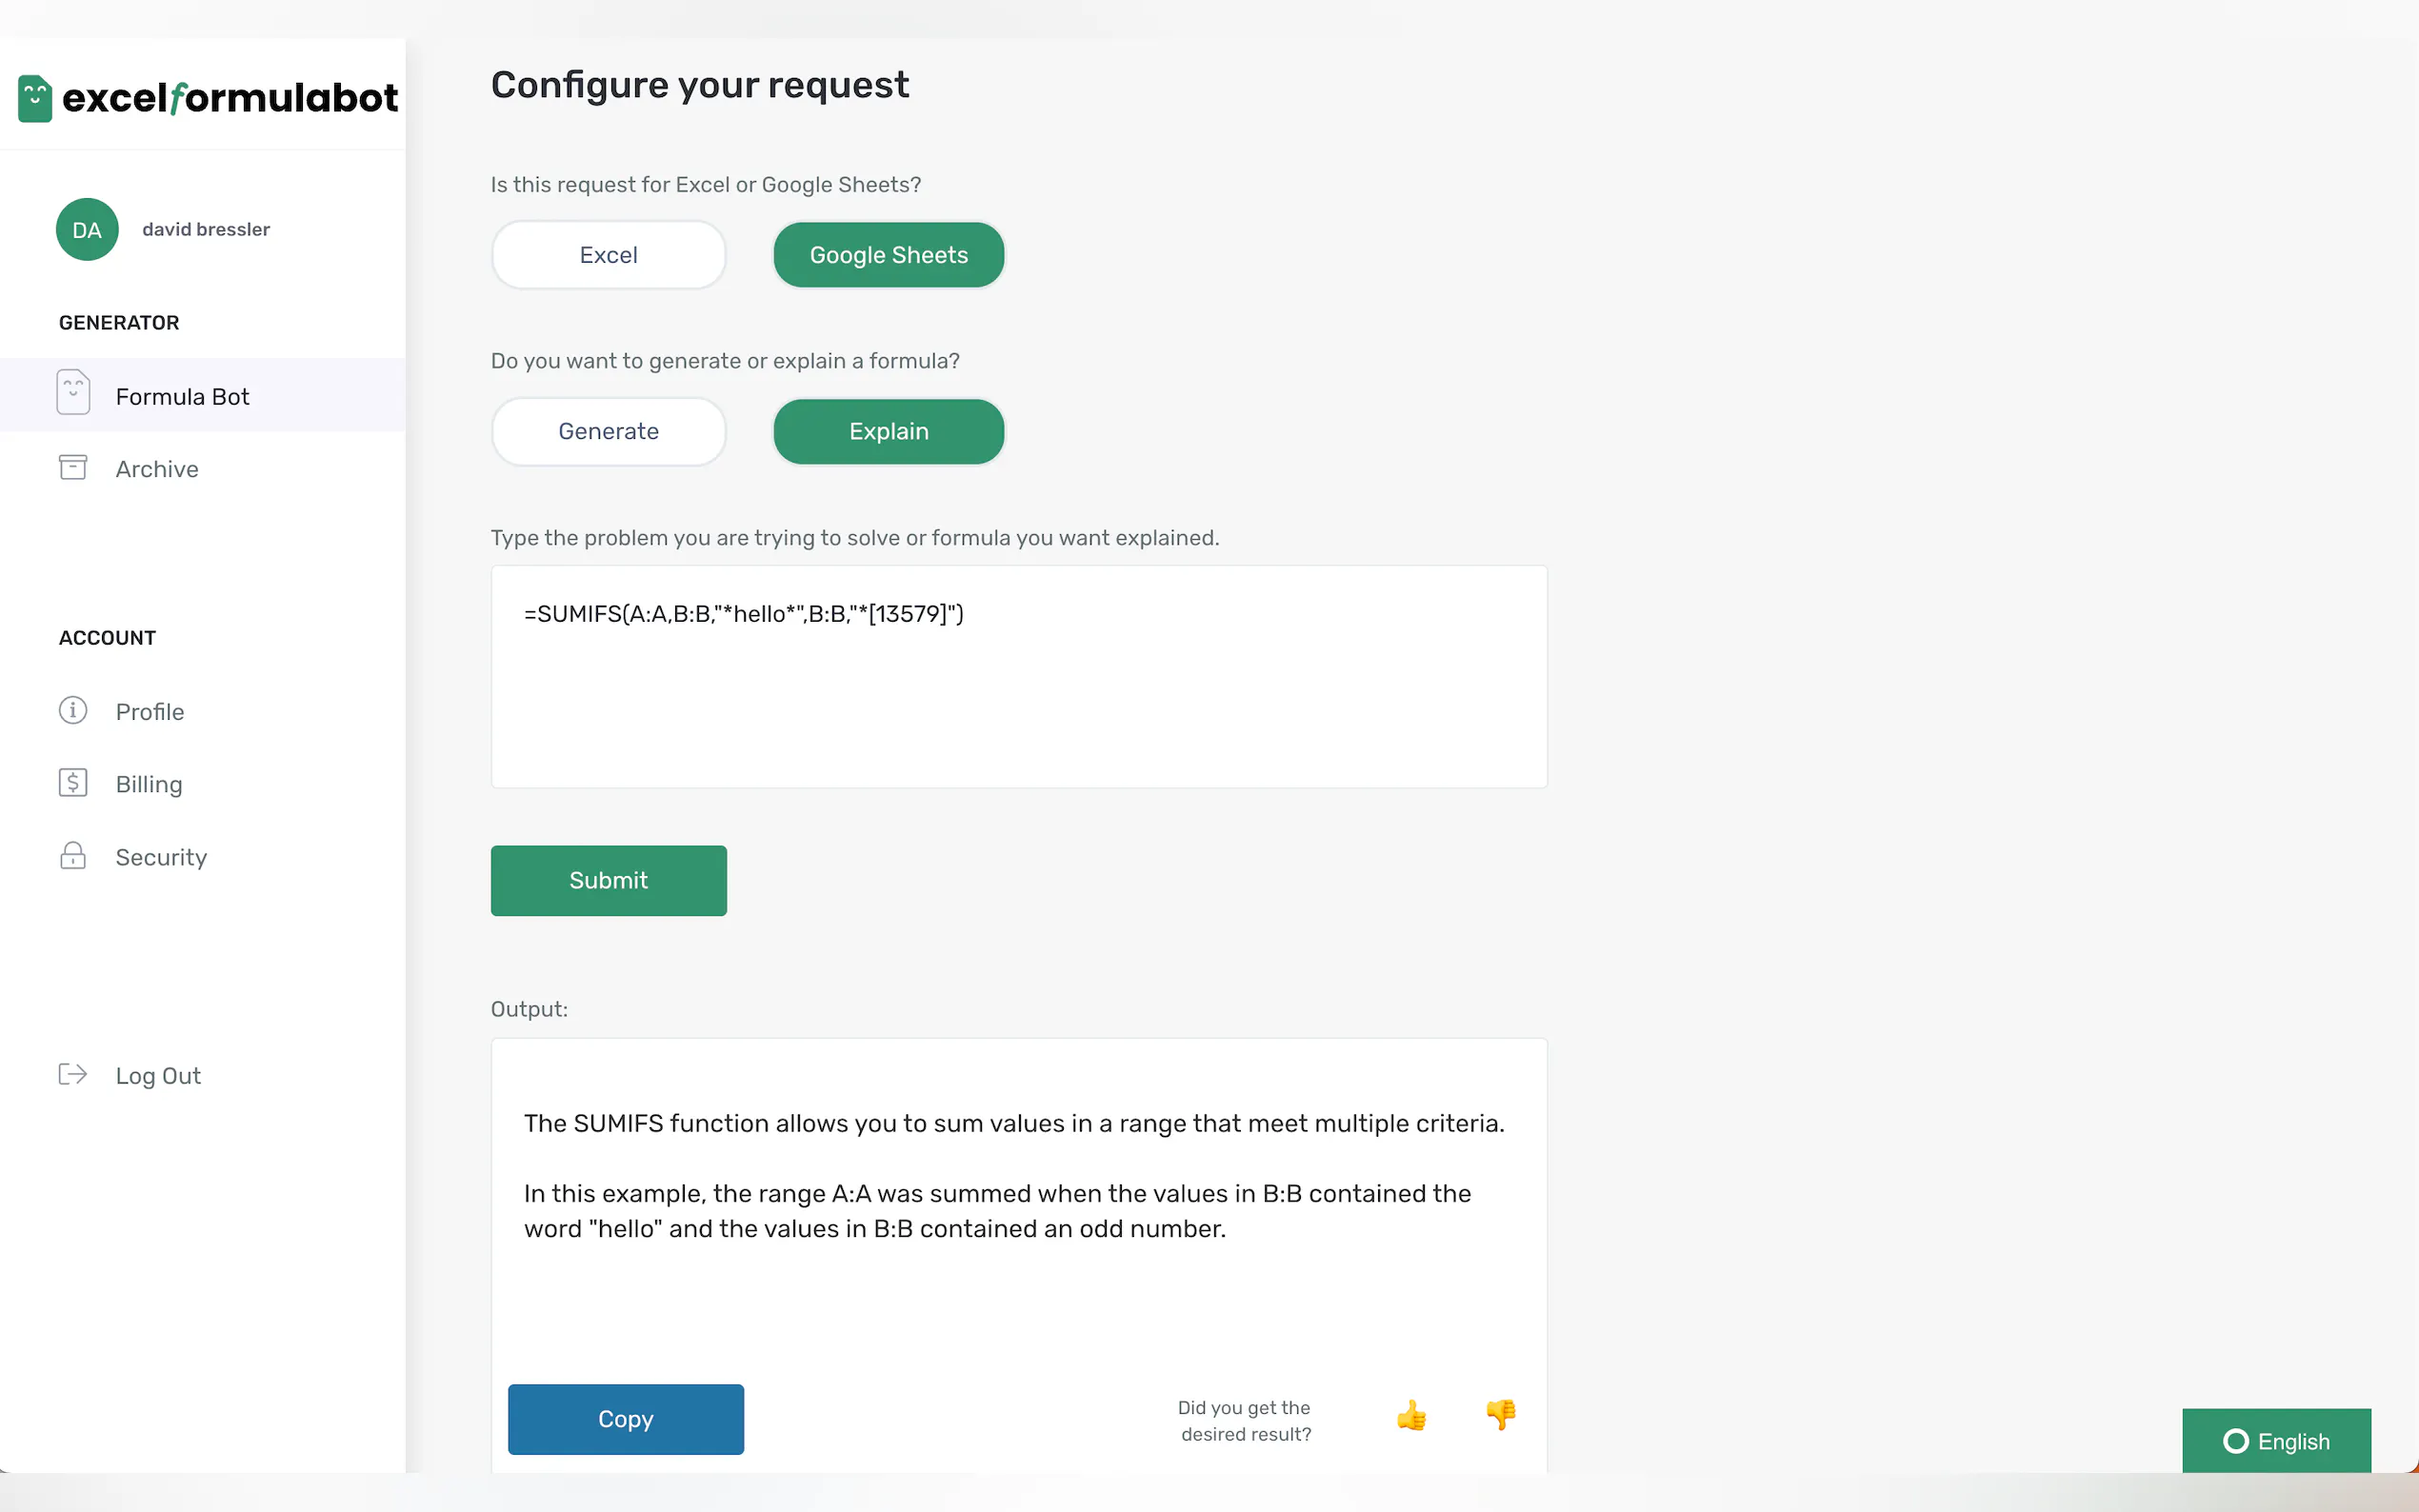Select the Google Sheets option
The width and height of the screenshot is (2419, 1512).
coord(888,255)
